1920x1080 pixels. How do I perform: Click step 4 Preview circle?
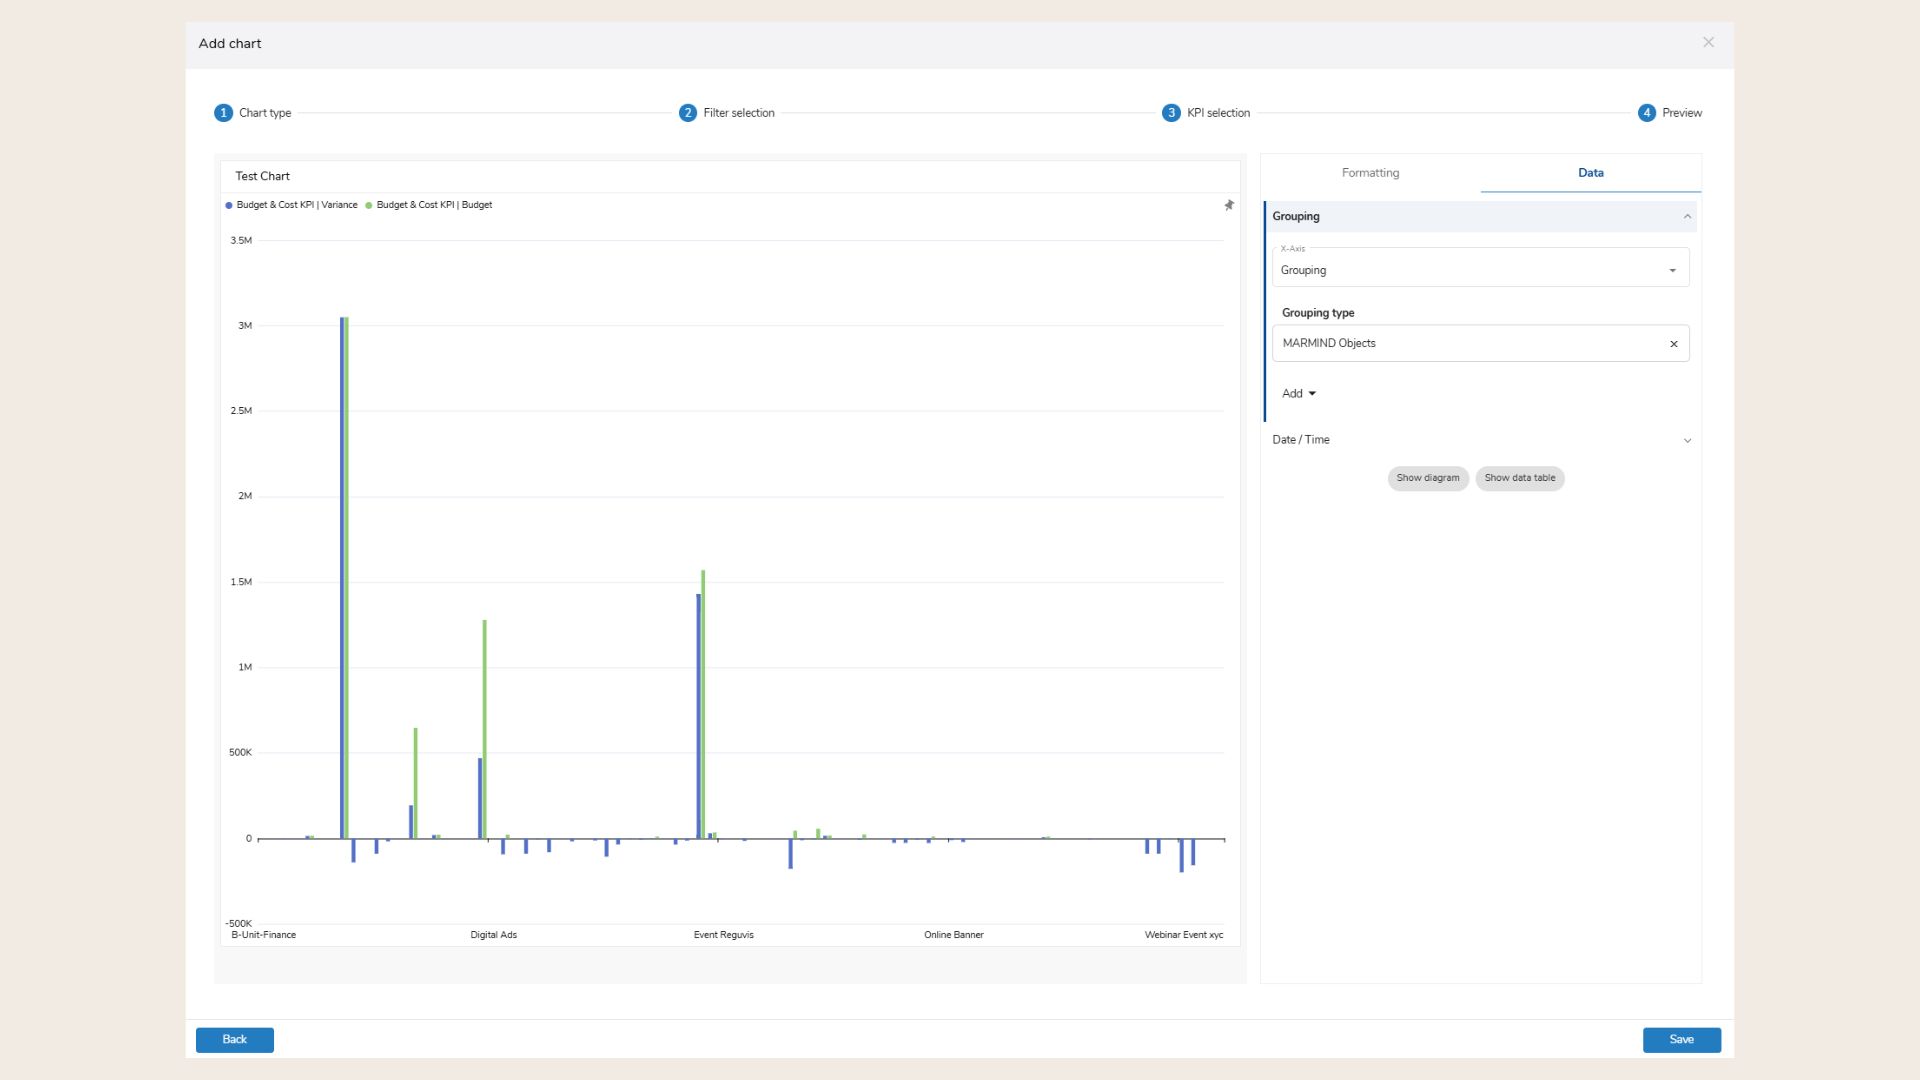click(x=1646, y=113)
